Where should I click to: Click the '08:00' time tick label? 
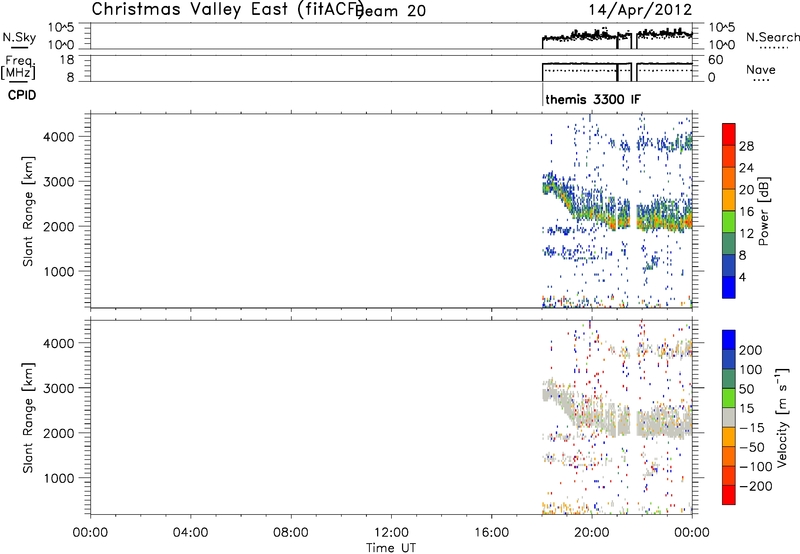click(x=291, y=533)
